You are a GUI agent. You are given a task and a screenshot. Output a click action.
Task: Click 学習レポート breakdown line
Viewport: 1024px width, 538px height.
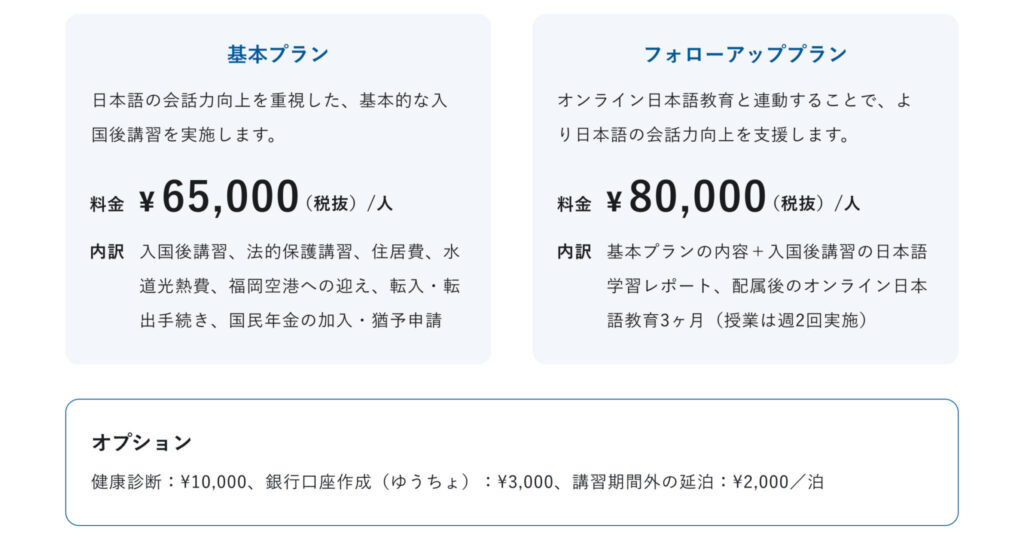[x=659, y=287]
